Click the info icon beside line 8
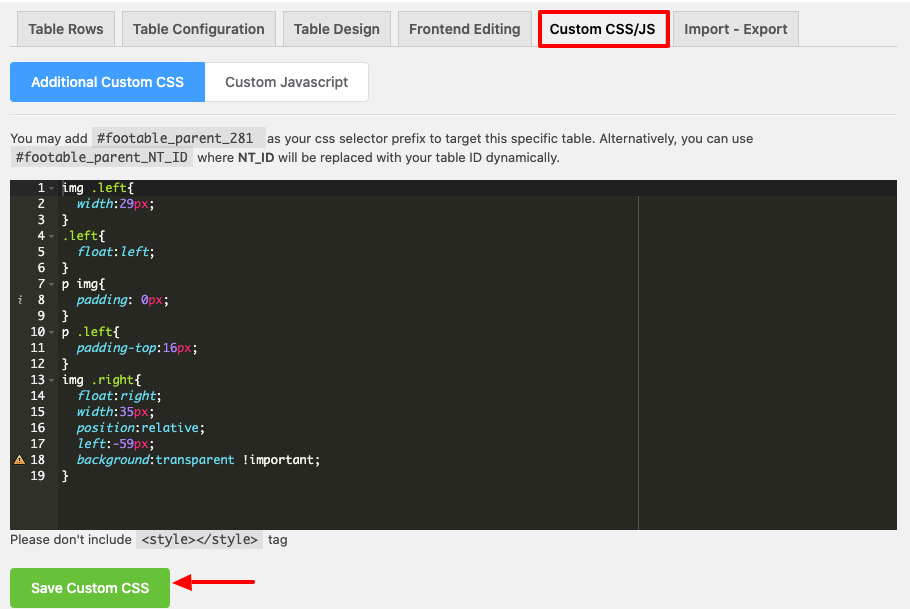910x609 pixels. pyautogui.click(x=19, y=300)
